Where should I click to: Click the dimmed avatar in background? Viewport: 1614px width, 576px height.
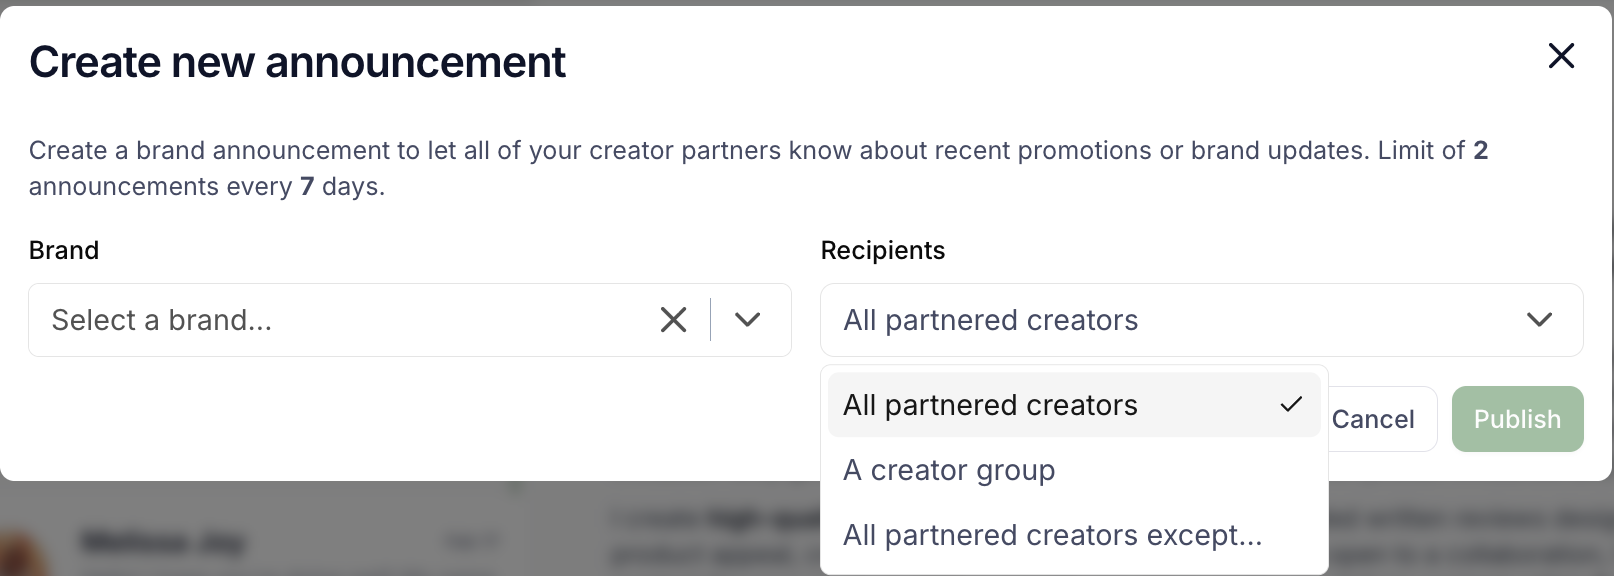pos(18,555)
